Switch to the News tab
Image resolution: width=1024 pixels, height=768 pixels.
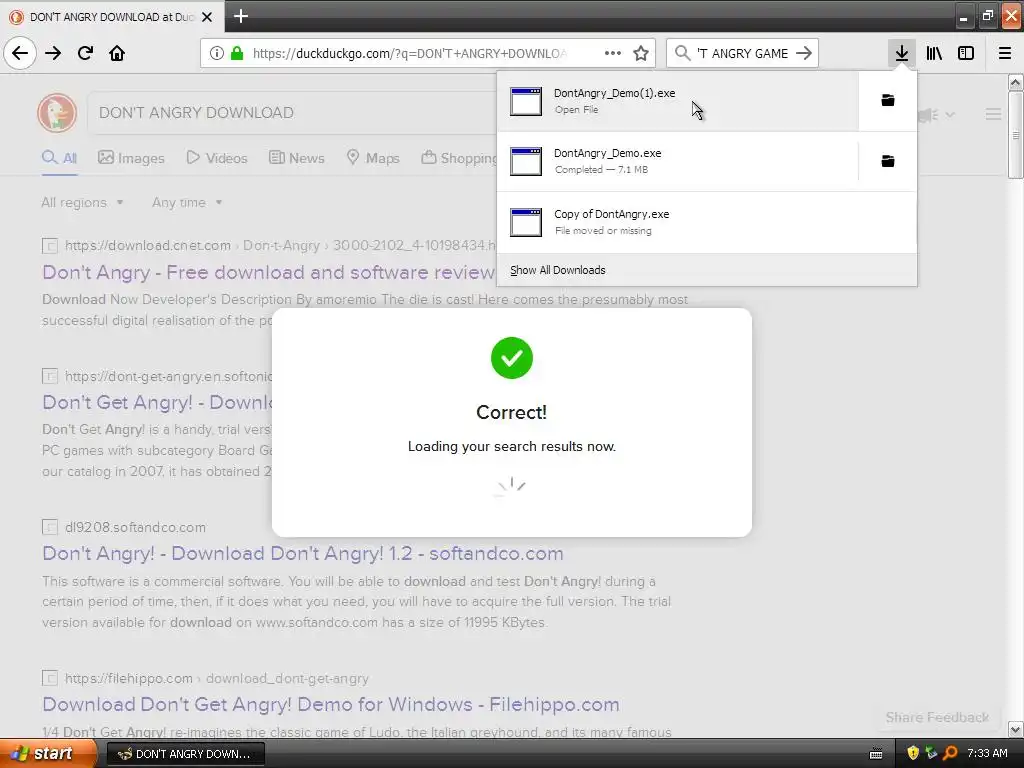296,158
